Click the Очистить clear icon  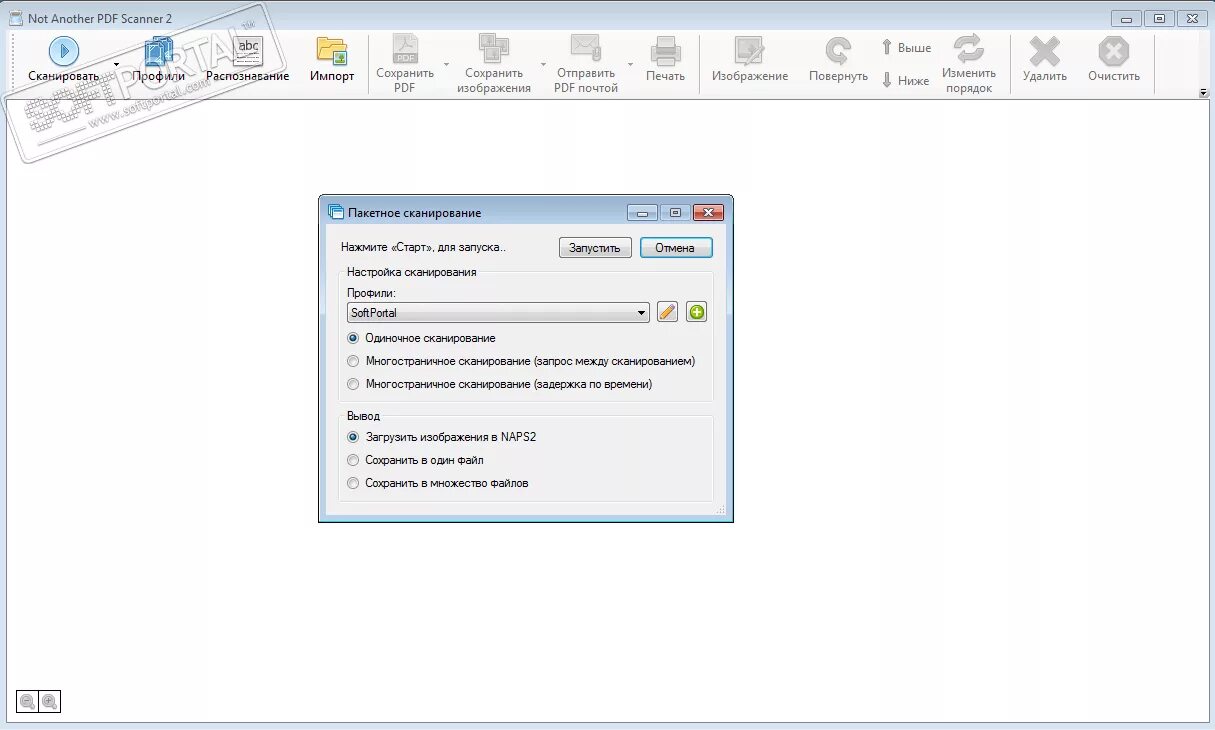(x=1114, y=52)
